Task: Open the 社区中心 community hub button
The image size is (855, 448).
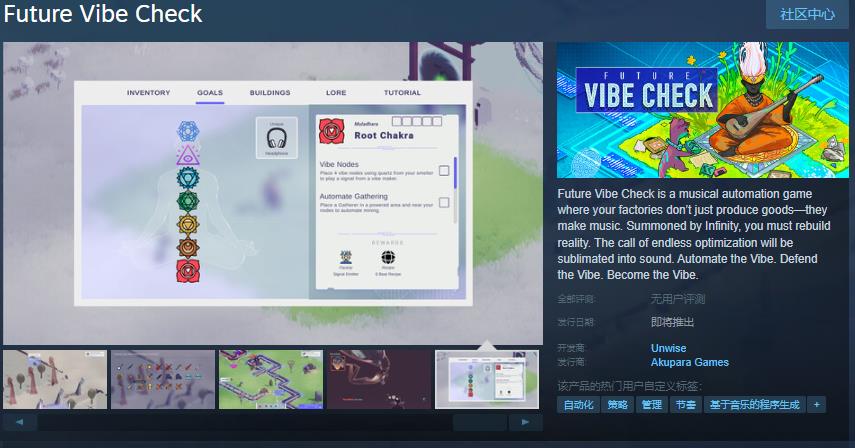Action: (807, 14)
